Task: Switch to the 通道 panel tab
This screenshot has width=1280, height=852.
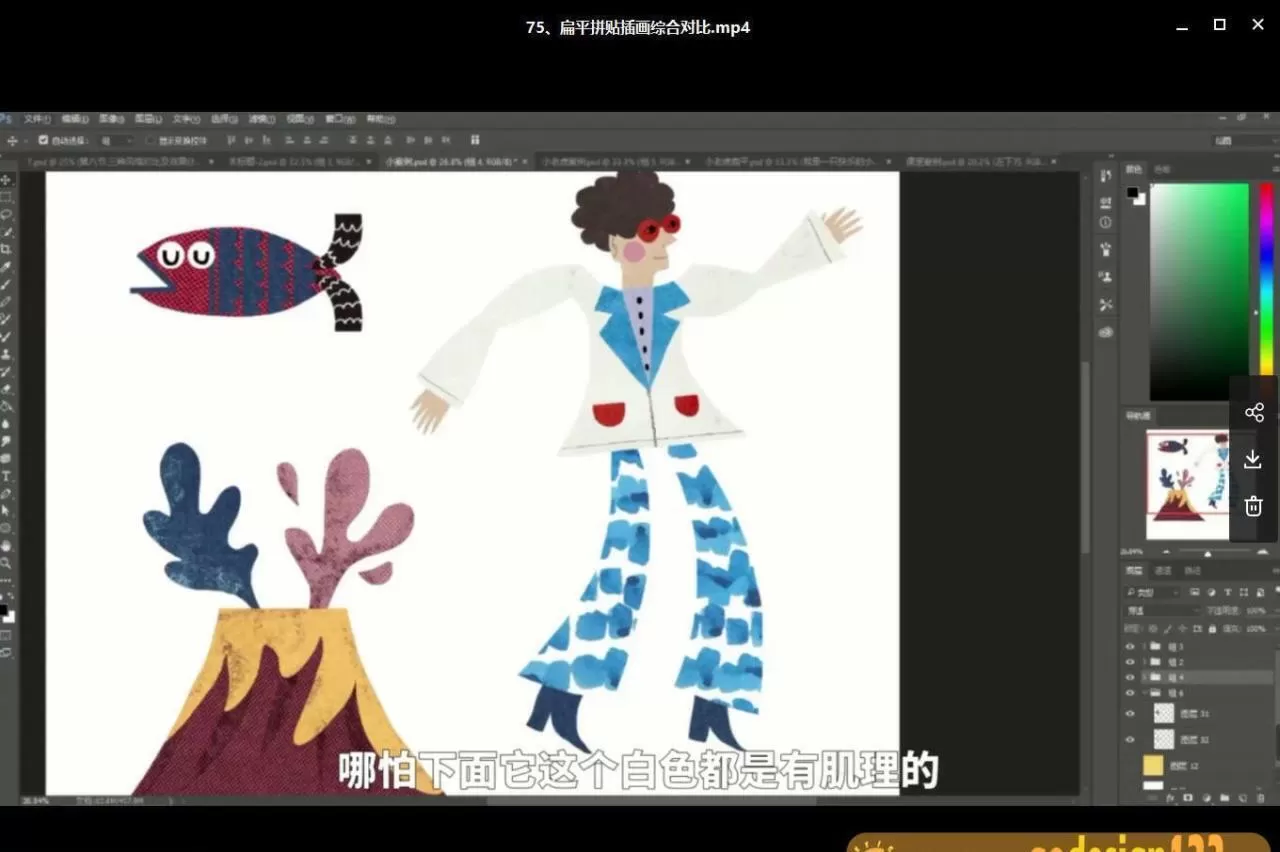Action: [x=1164, y=571]
